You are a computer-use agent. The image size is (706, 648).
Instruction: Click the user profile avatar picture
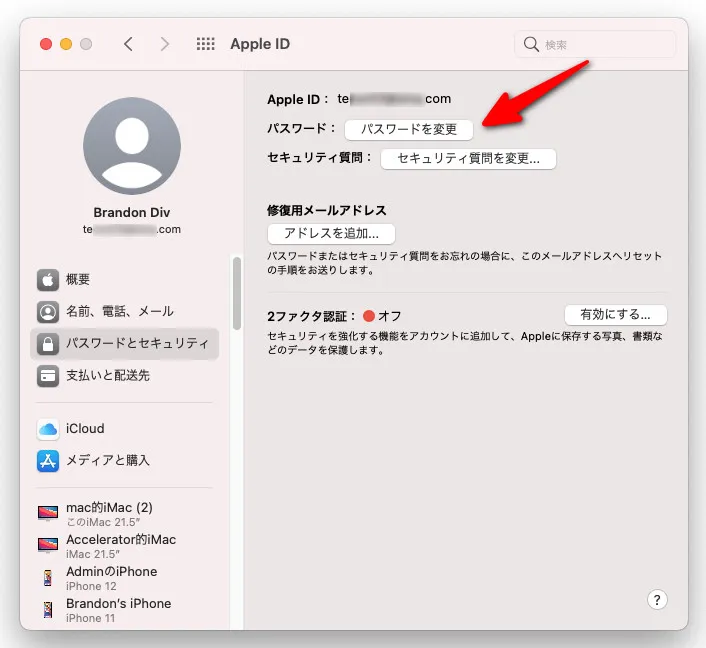[x=132, y=146]
